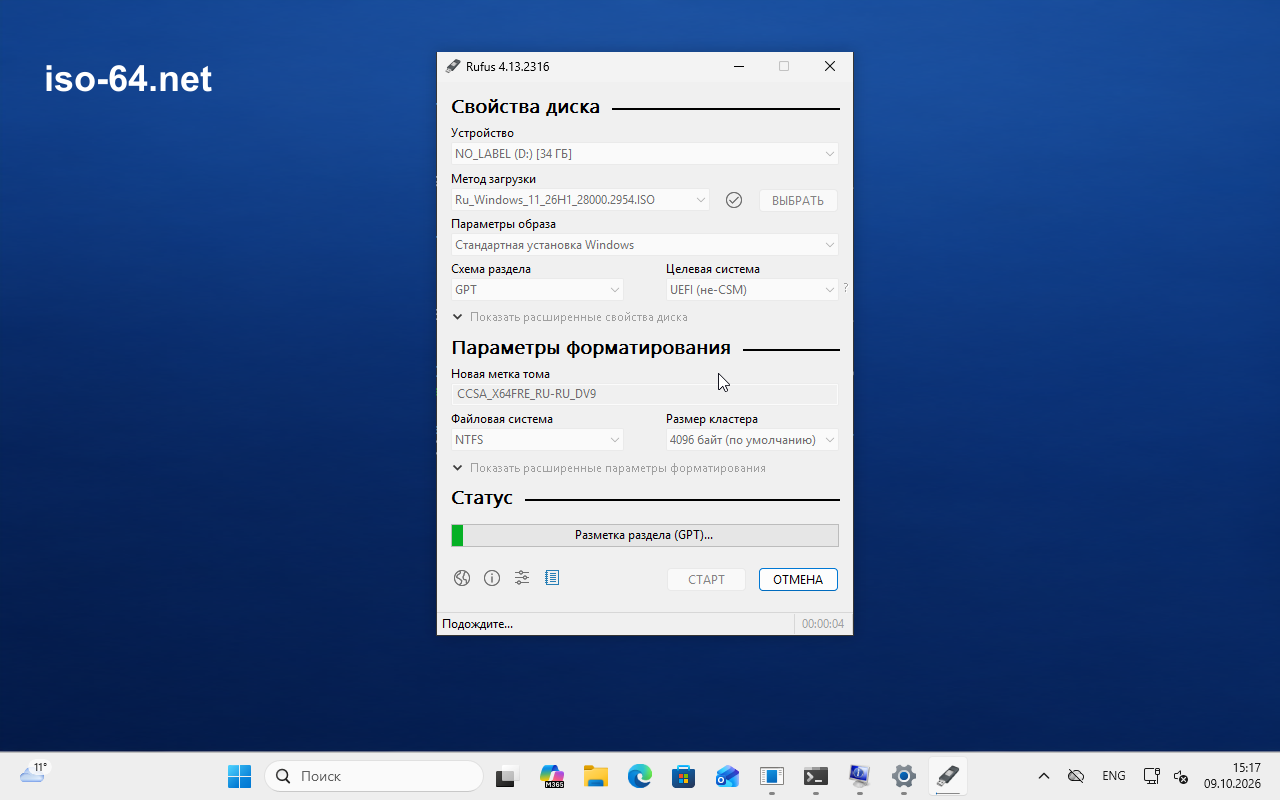Viewport: 1280px width, 800px height.
Task: Click the status text 'Подождите...'
Action: tap(478, 624)
